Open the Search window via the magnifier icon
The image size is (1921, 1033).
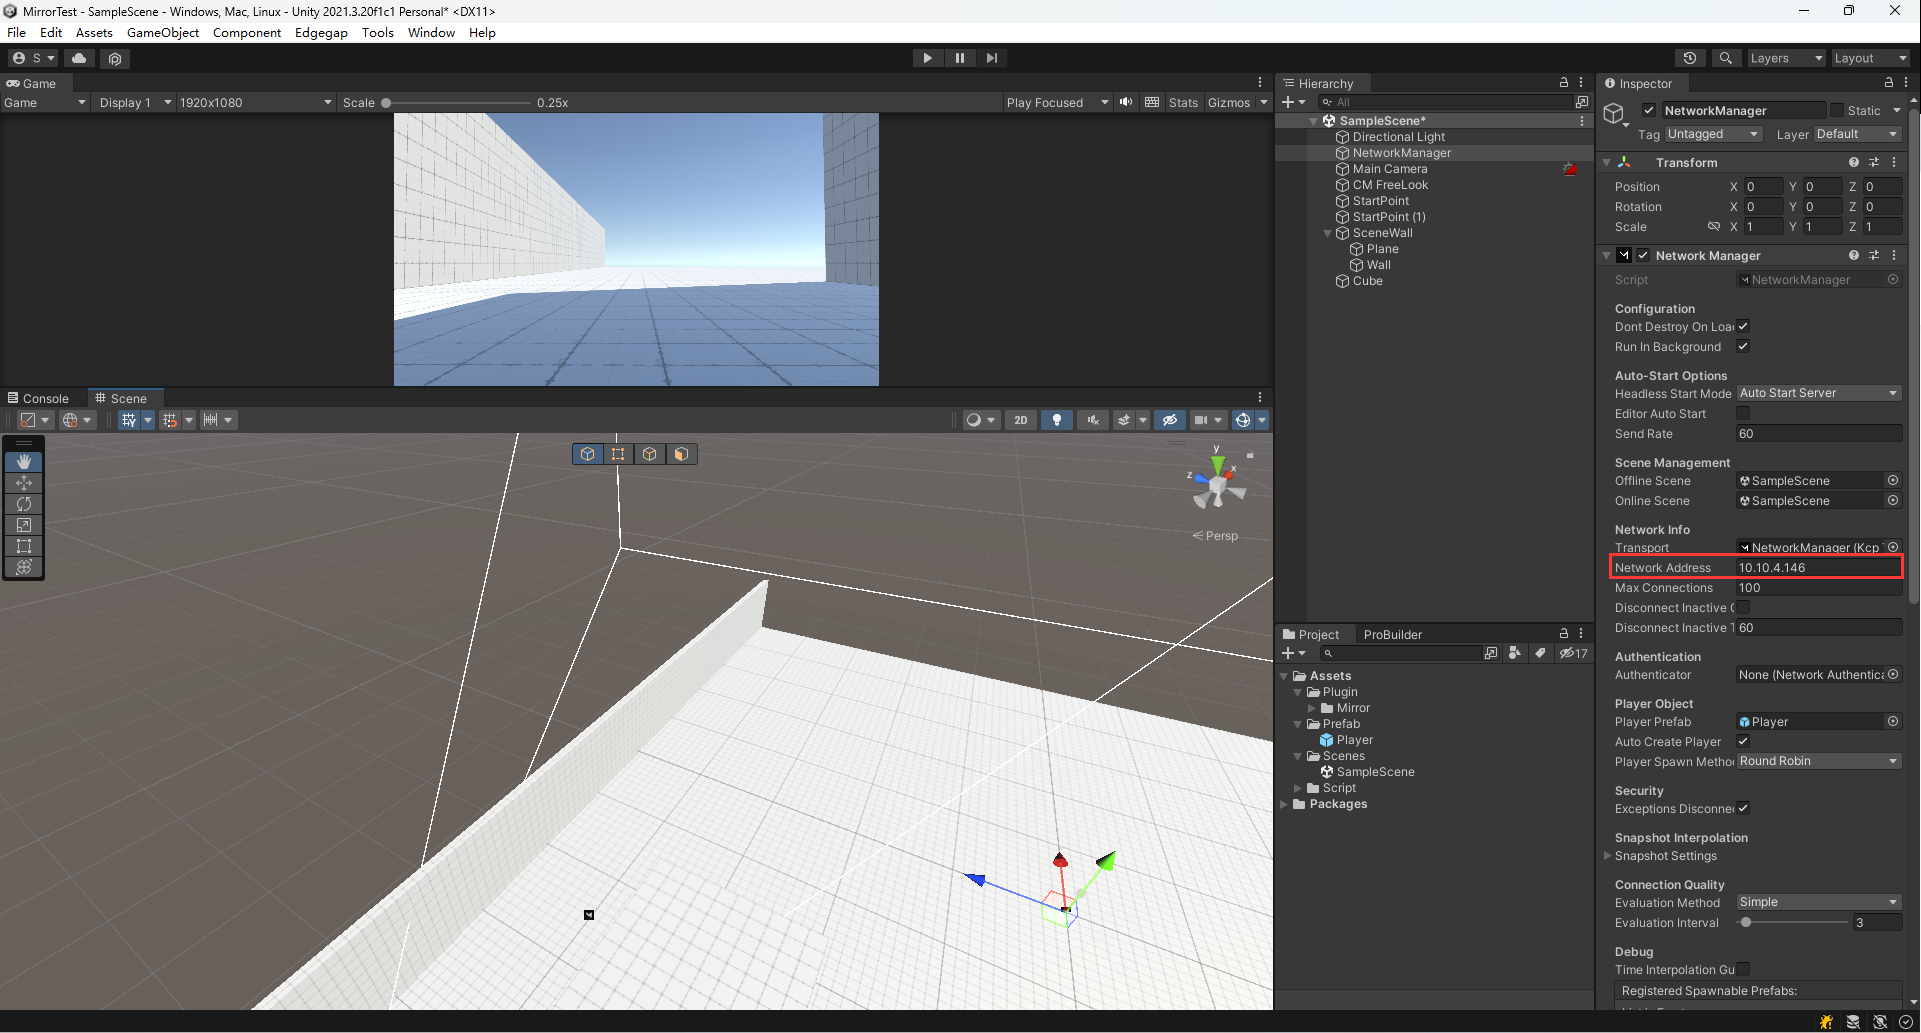1726,58
